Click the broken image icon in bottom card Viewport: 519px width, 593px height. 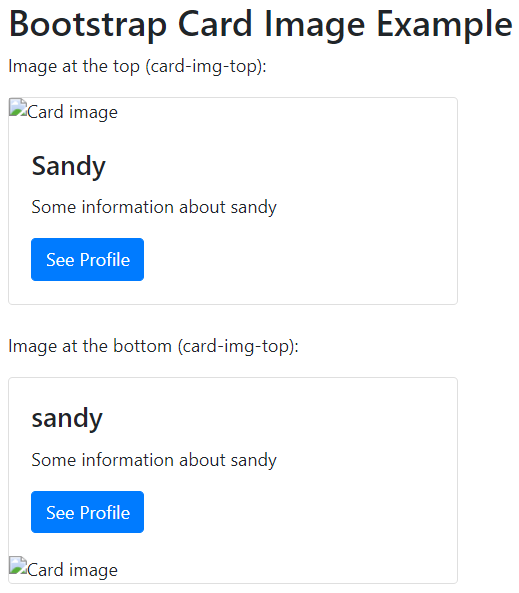coord(18,565)
